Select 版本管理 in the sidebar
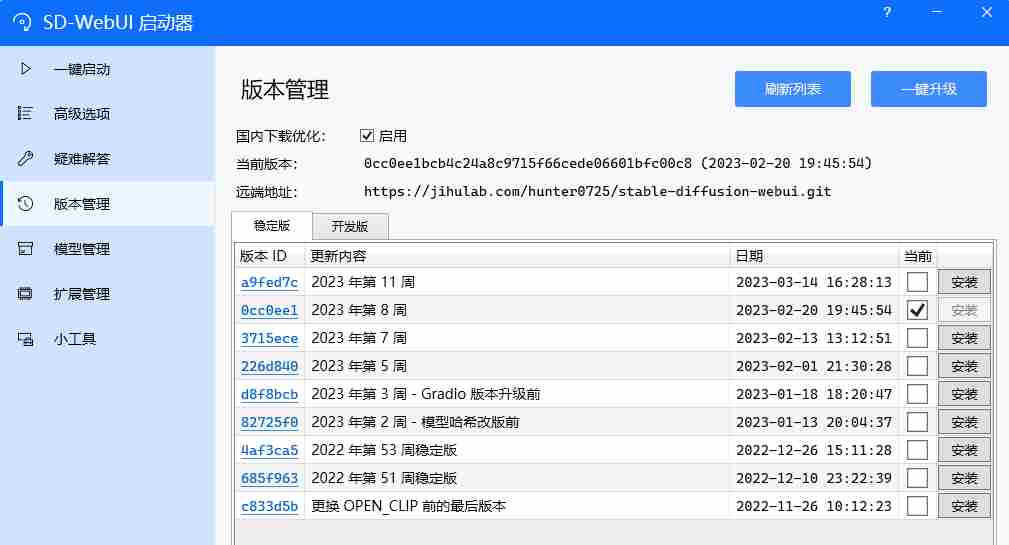Screen dimensions: 1009x545 [108, 203]
